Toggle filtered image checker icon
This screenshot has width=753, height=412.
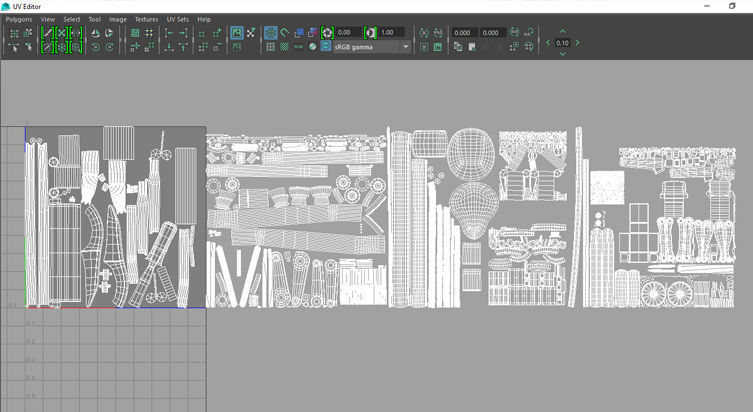point(251,33)
